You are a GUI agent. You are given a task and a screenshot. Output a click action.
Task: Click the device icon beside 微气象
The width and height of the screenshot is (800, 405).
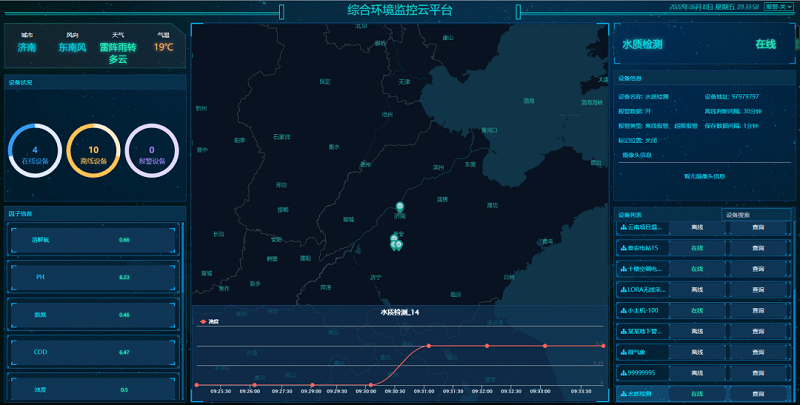(624, 352)
